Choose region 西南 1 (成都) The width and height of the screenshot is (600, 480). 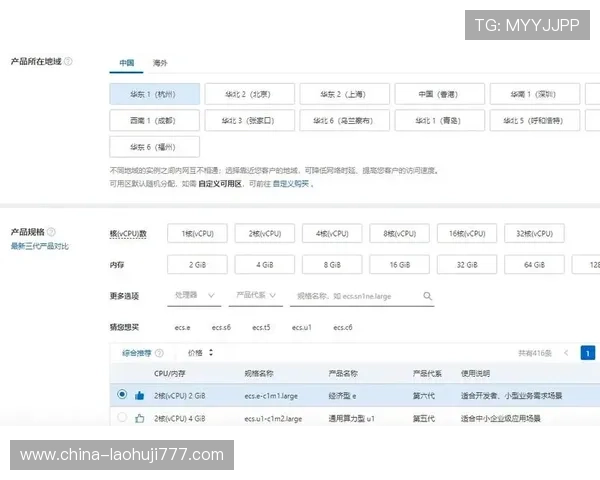coord(155,121)
